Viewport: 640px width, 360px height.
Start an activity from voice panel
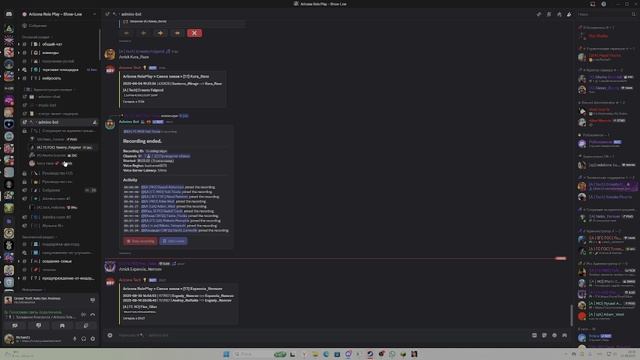tap(62, 325)
